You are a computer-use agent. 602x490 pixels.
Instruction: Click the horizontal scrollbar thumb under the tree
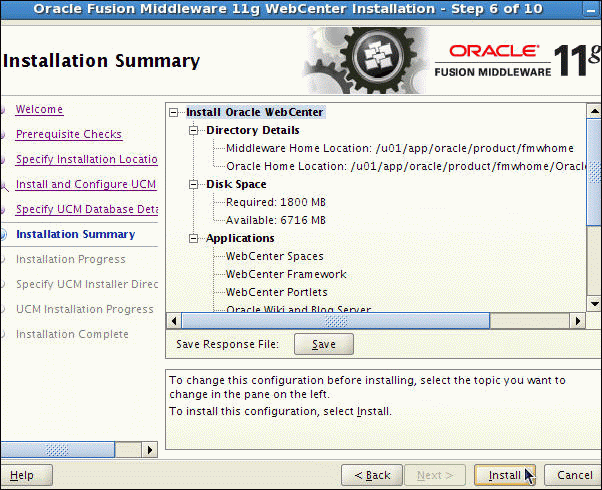[336, 321]
